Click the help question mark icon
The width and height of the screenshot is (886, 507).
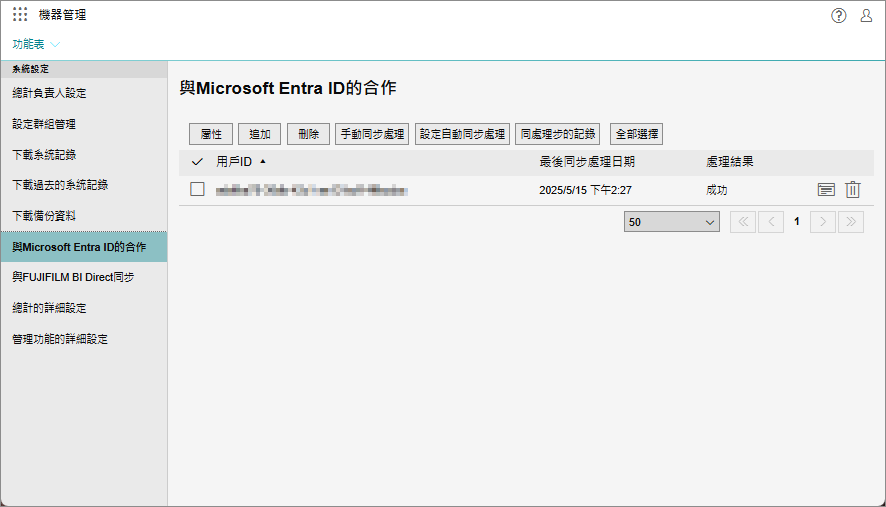[839, 15]
